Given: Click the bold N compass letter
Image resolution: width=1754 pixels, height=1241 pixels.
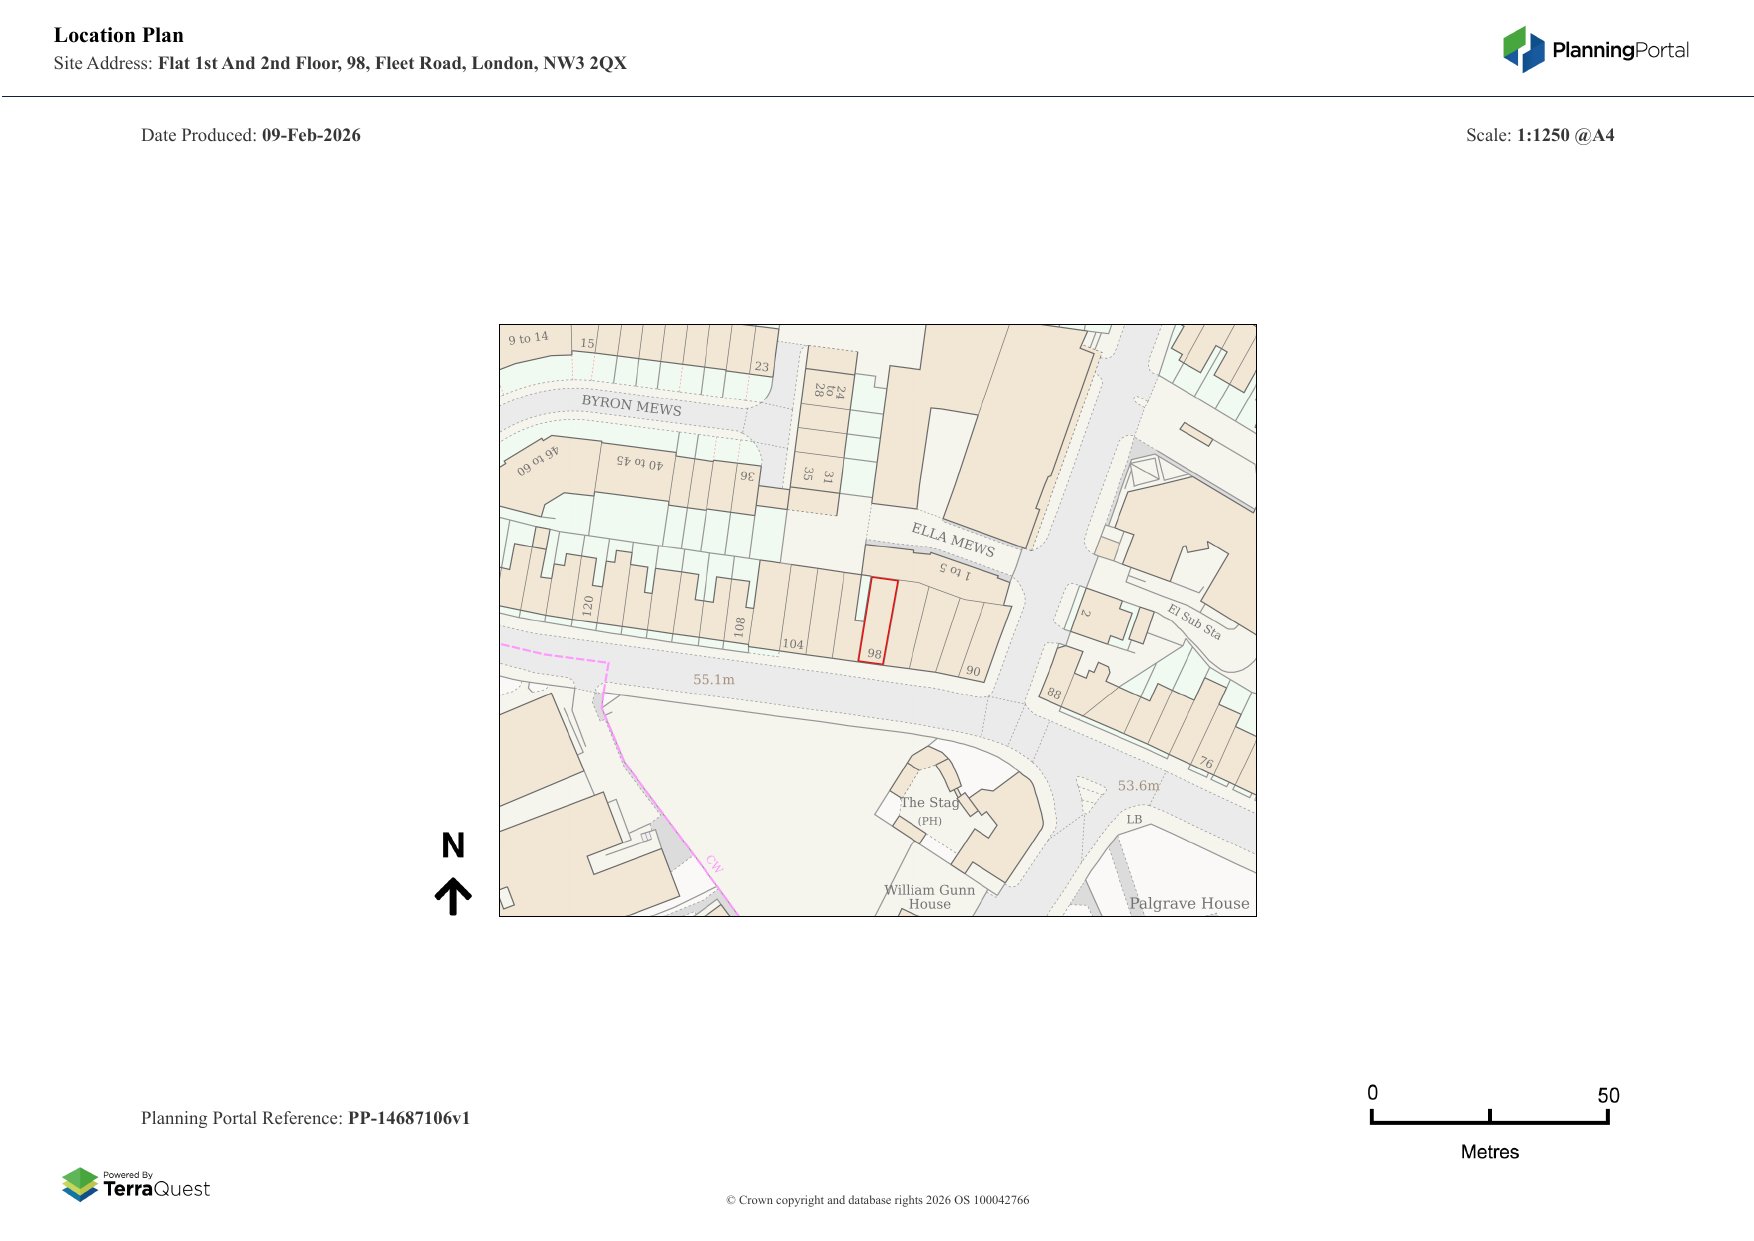Looking at the screenshot, I should click(453, 846).
